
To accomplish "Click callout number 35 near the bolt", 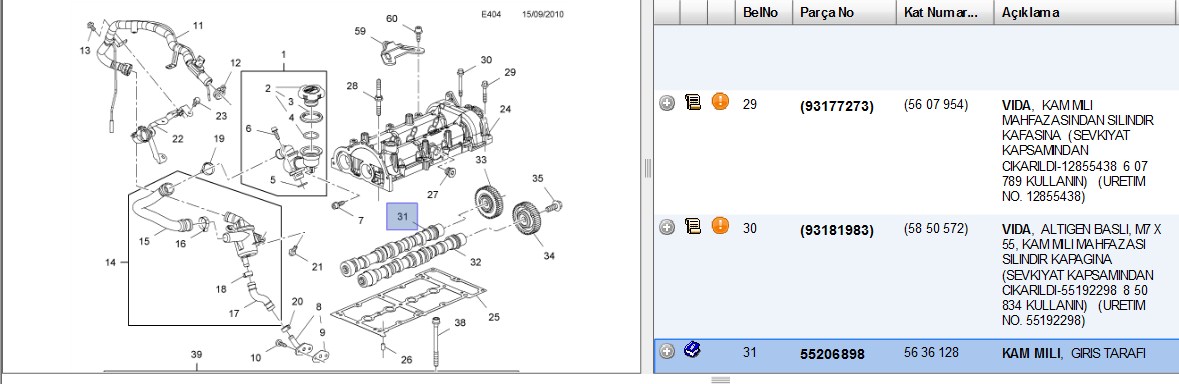I will [538, 178].
